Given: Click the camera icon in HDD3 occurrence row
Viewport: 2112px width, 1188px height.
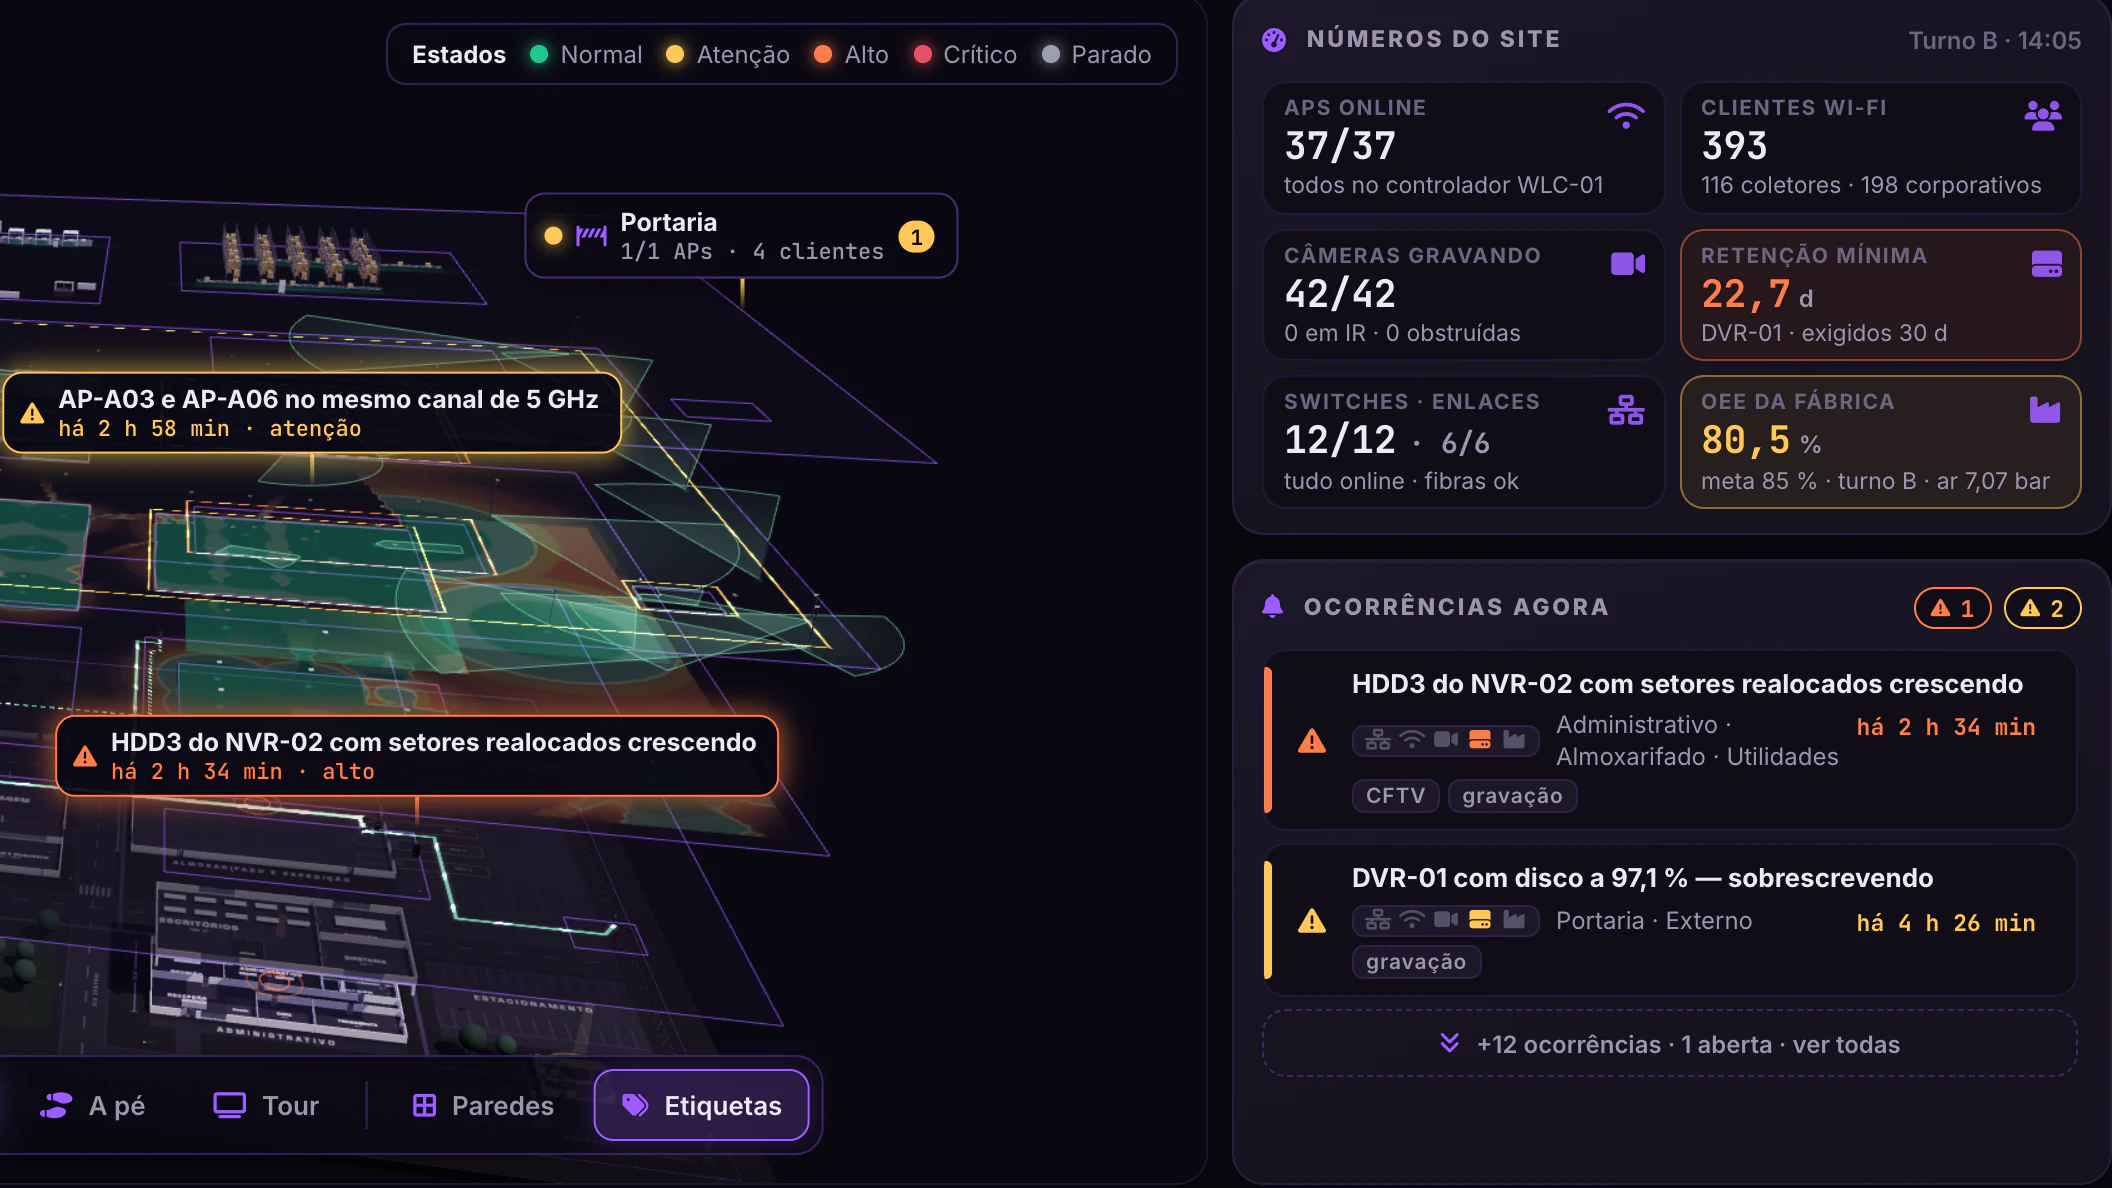Looking at the screenshot, I should [1446, 740].
